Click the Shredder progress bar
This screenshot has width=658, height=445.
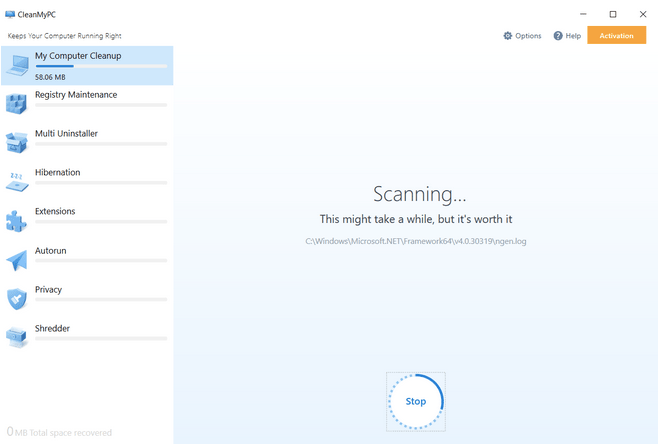point(101,338)
